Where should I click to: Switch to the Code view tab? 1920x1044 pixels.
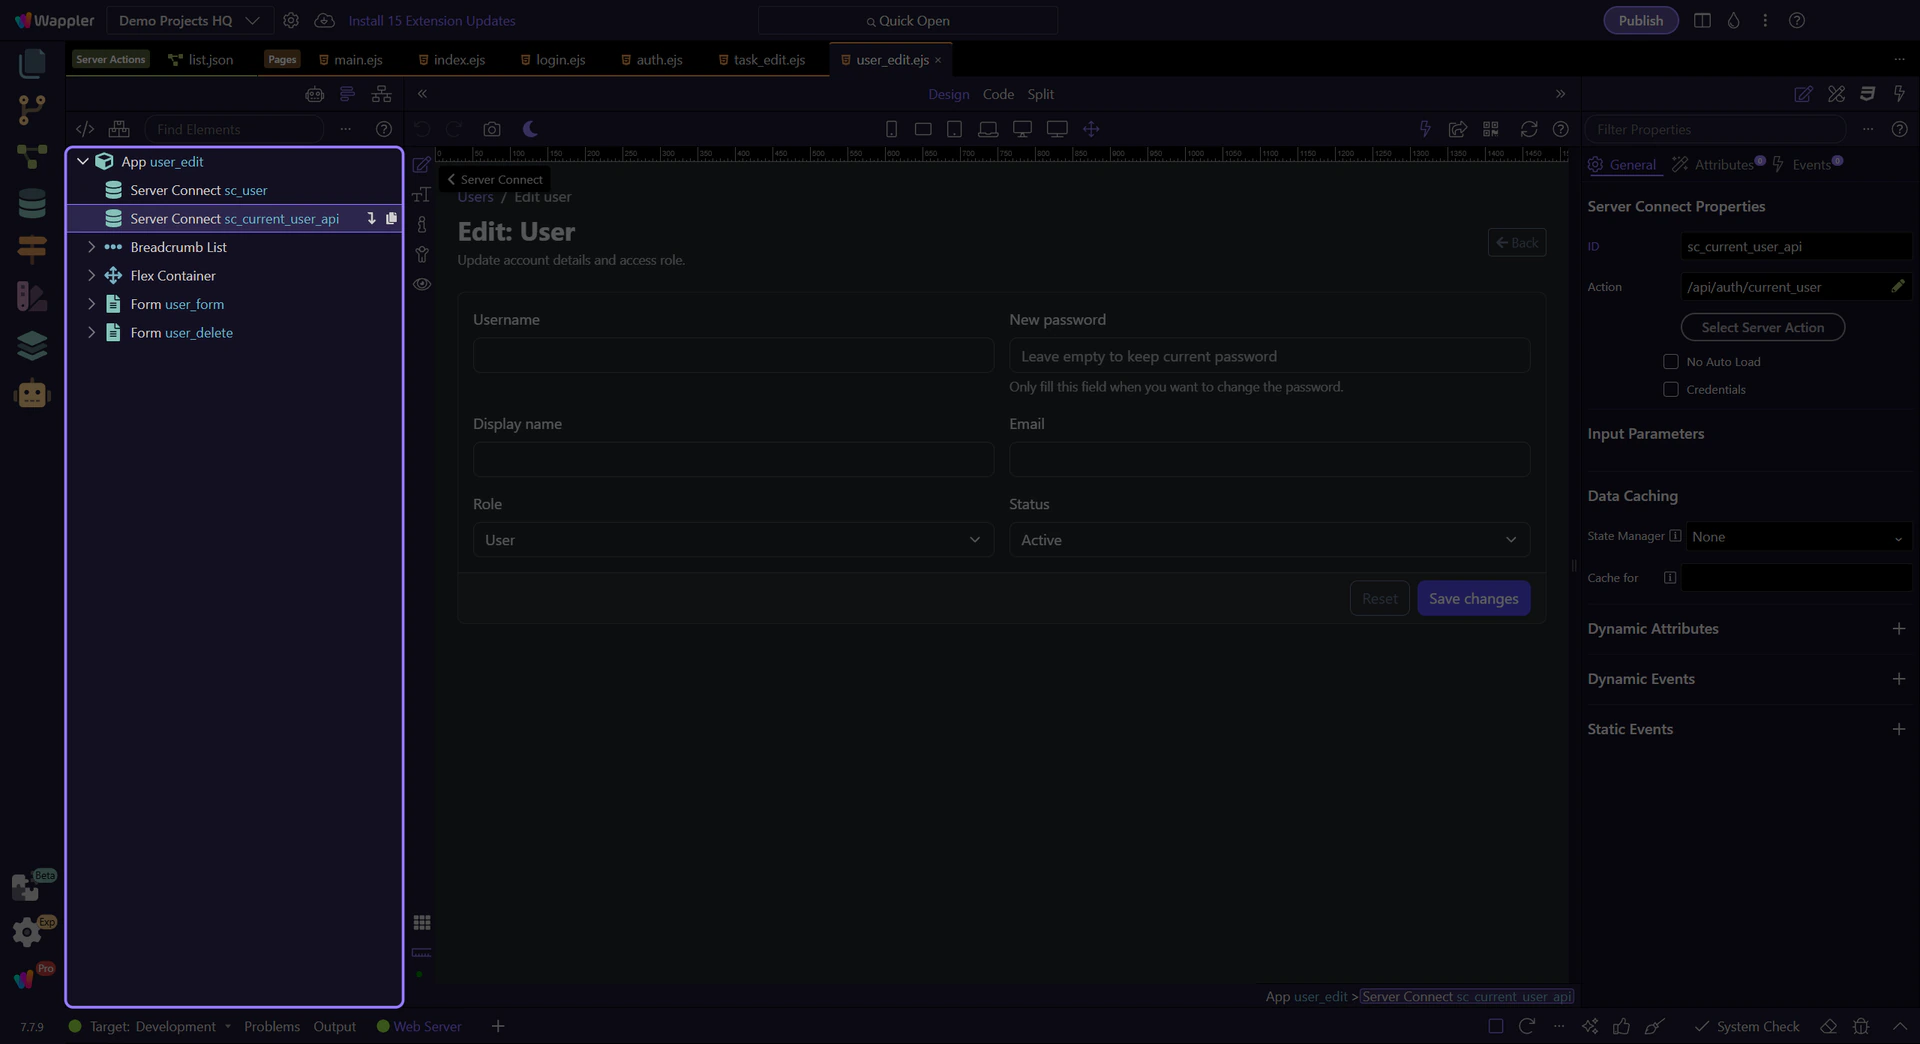[x=997, y=94]
